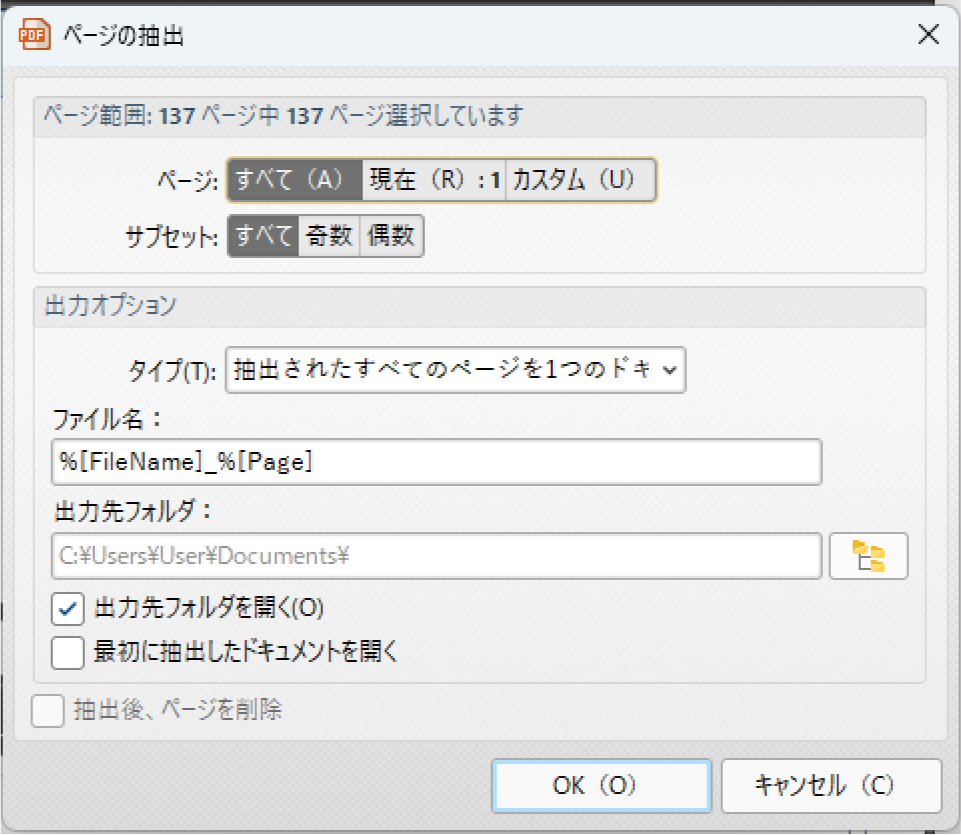Enable 最初に抽出したドキュメントを開く checkbox
The width and height of the screenshot is (961, 835).
(67, 652)
